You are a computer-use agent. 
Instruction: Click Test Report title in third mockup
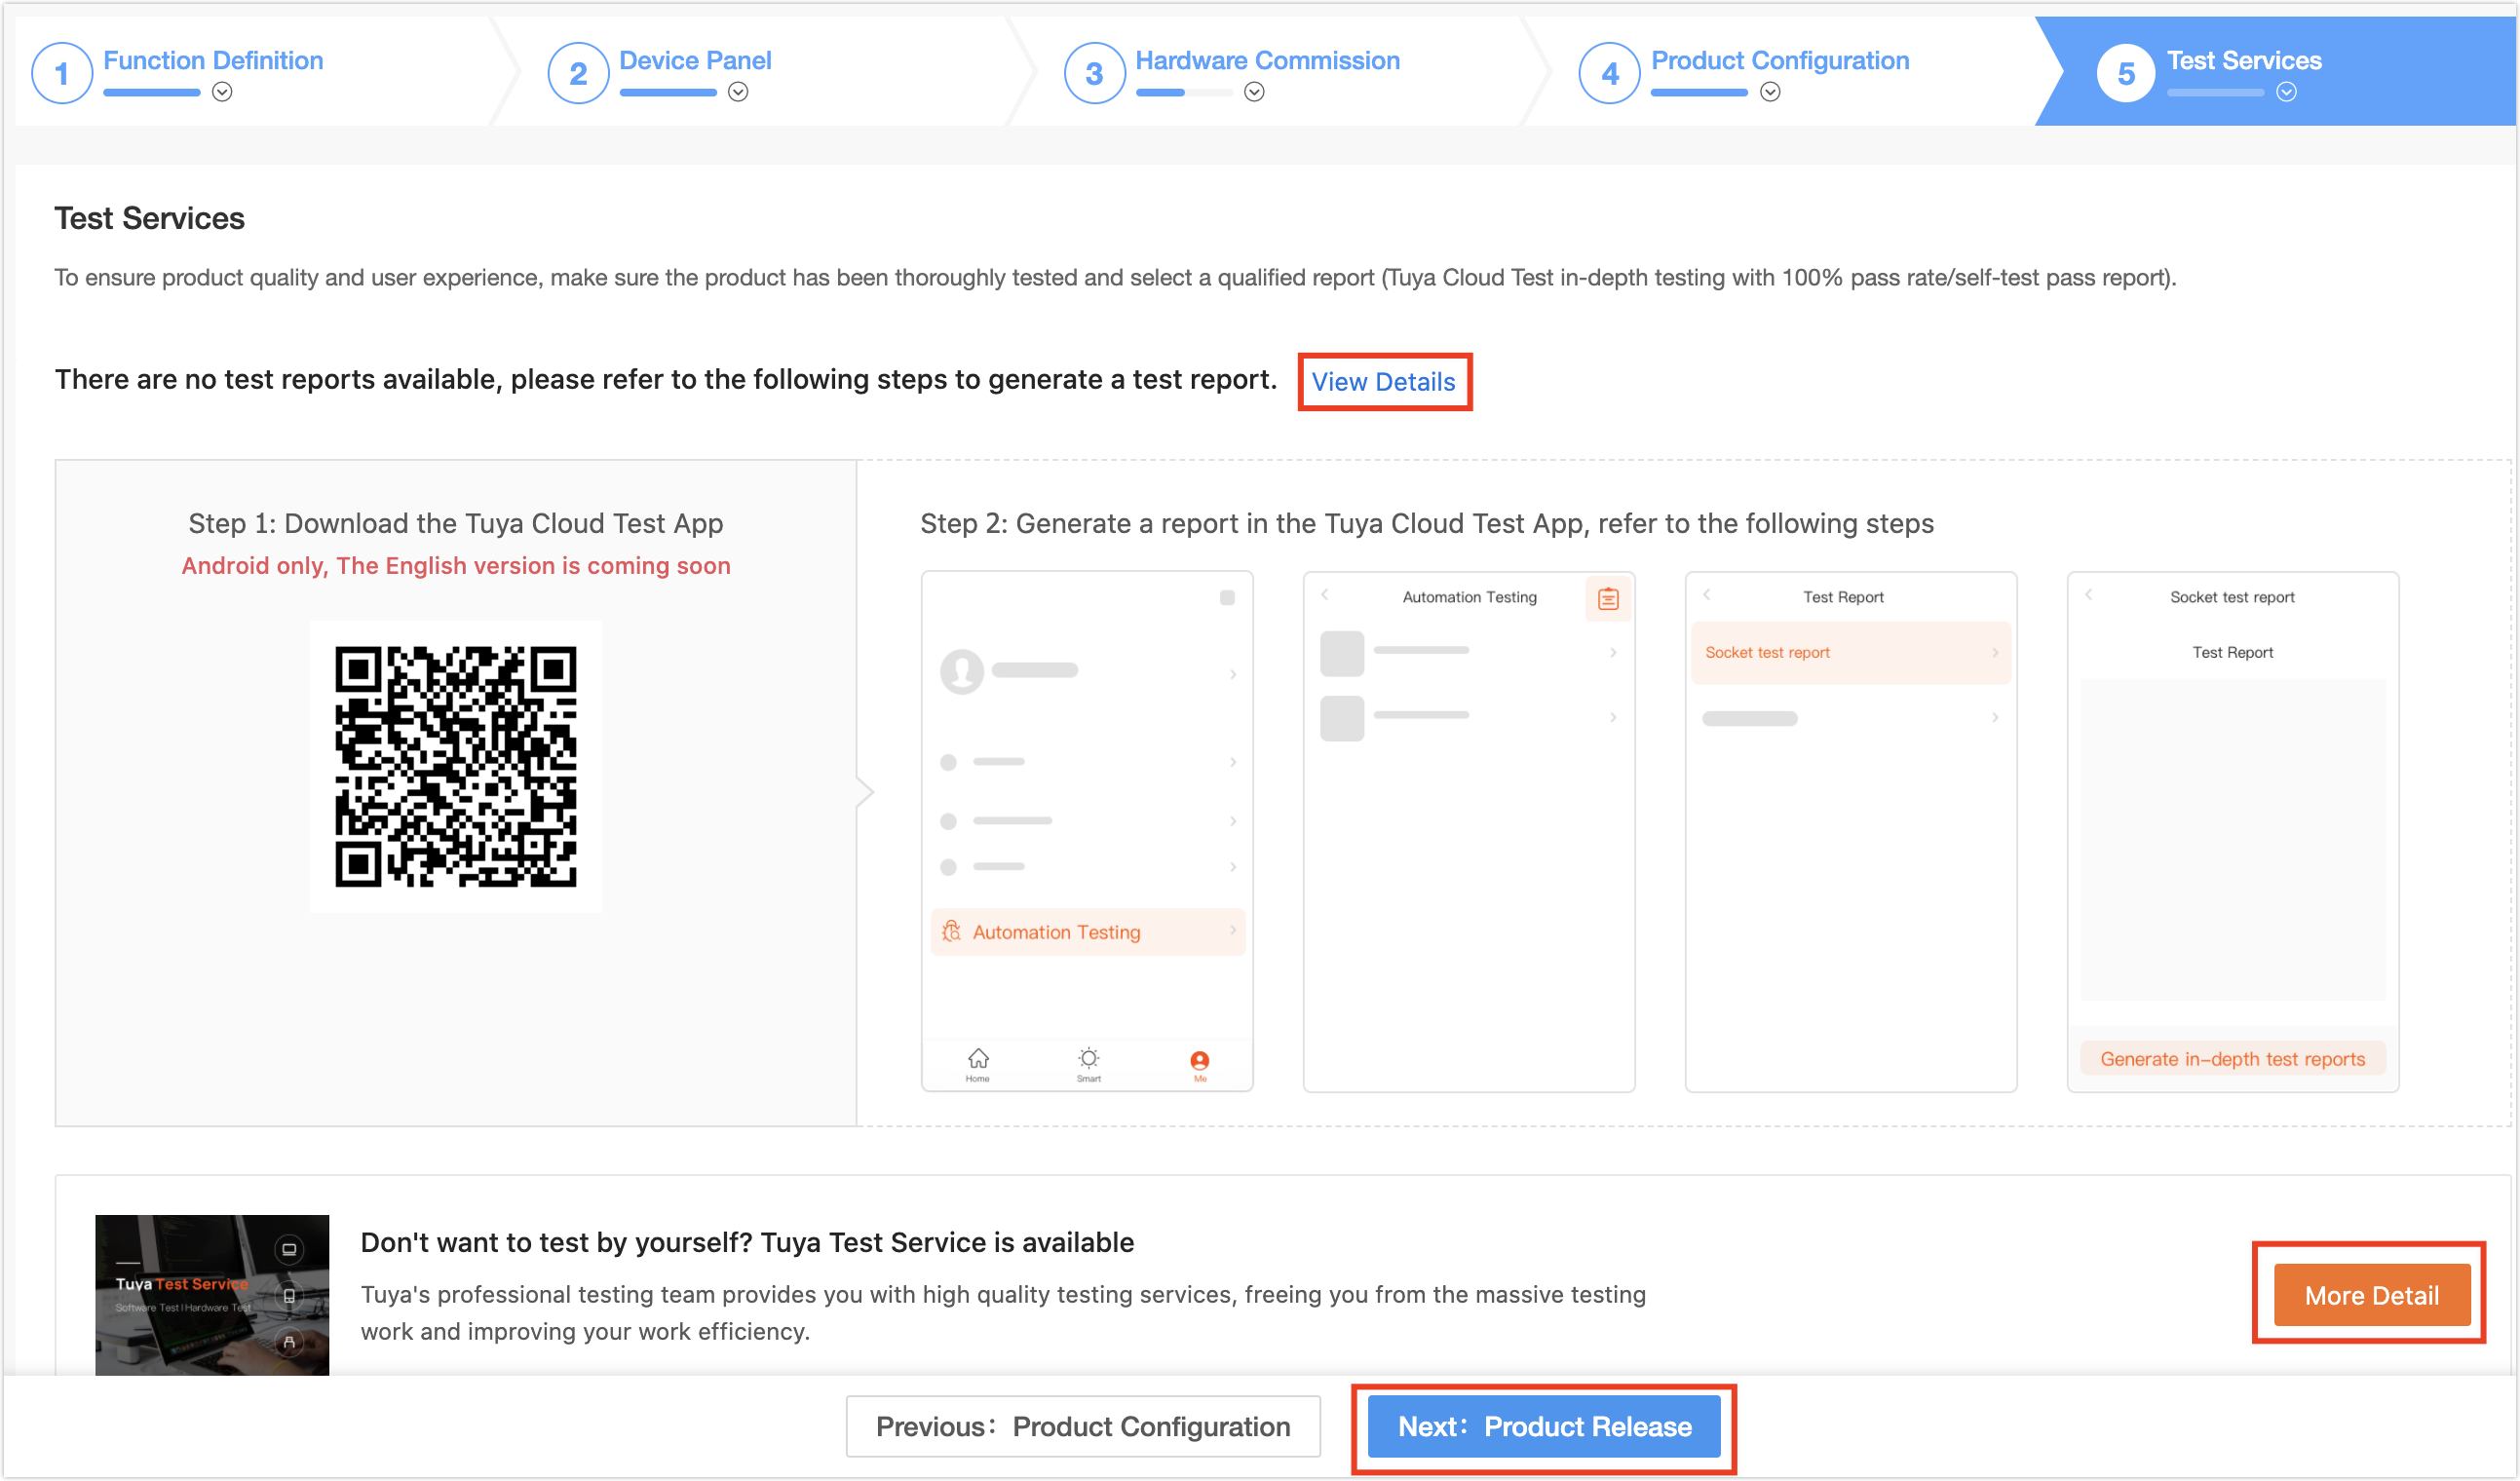click(x=1843, y=597)
